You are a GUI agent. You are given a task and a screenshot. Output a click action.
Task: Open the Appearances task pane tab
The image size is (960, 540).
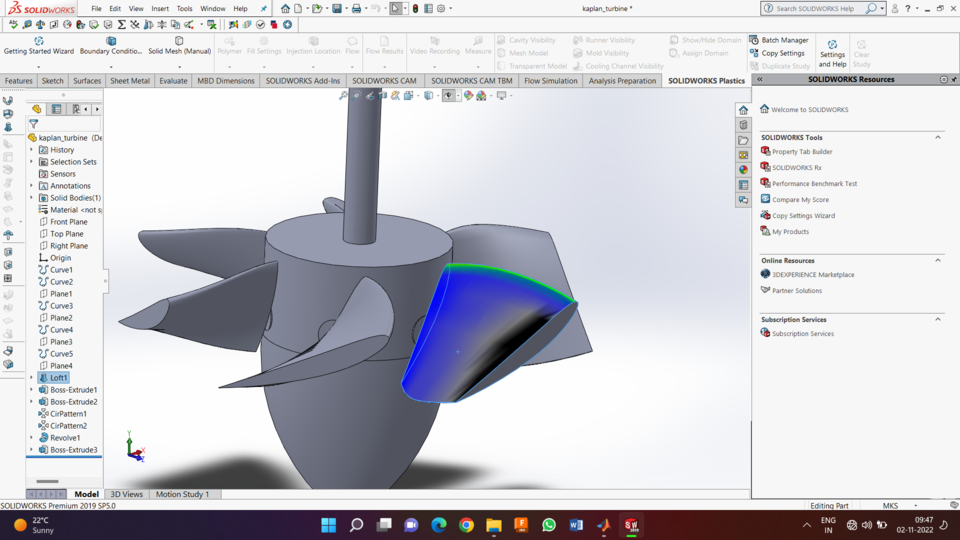point(743,170)
